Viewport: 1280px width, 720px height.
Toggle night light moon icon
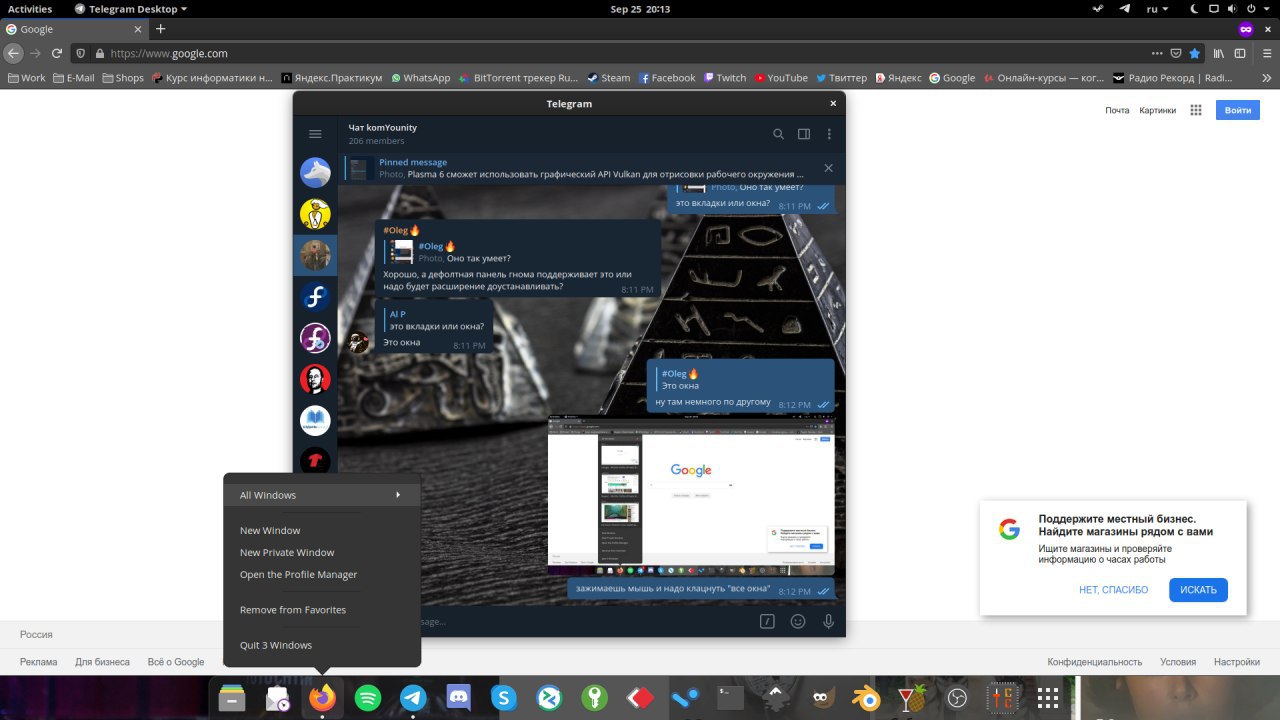1193,9
